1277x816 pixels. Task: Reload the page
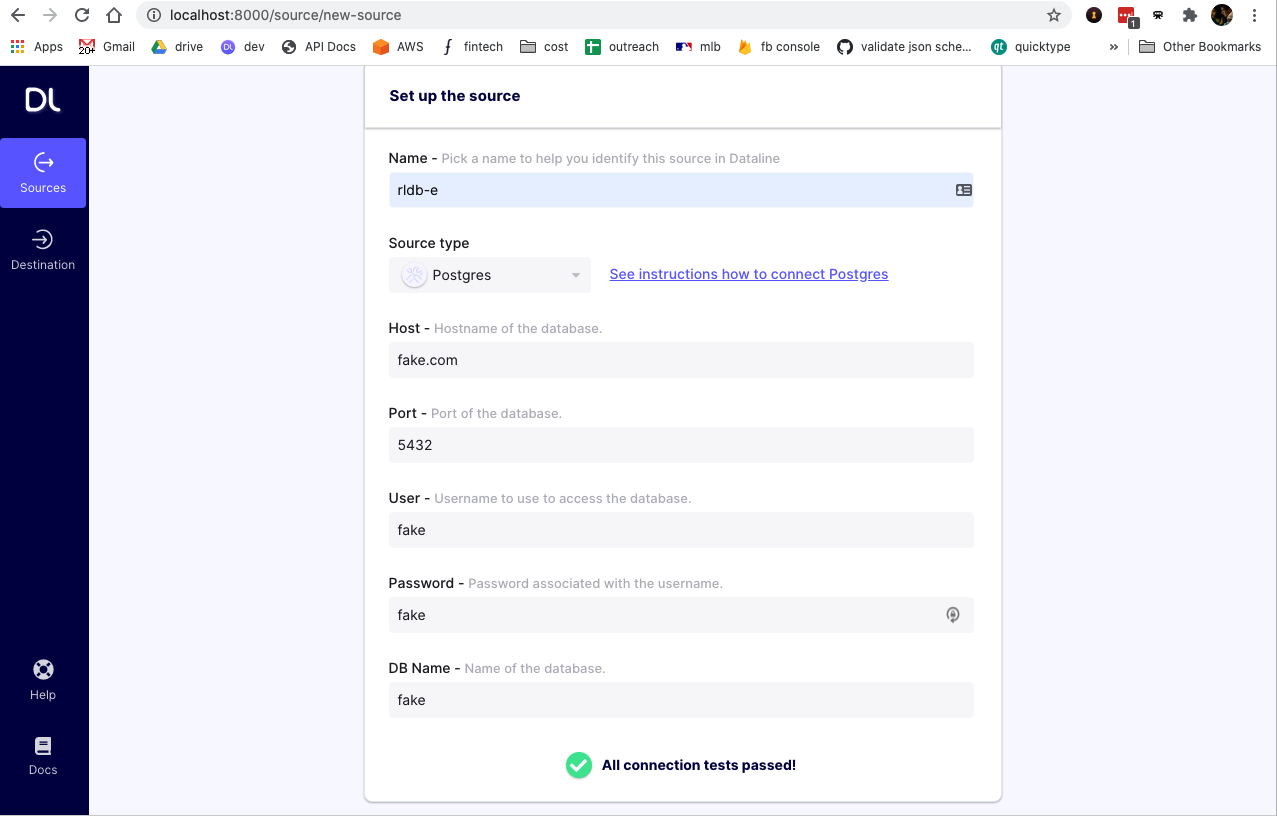82,15
